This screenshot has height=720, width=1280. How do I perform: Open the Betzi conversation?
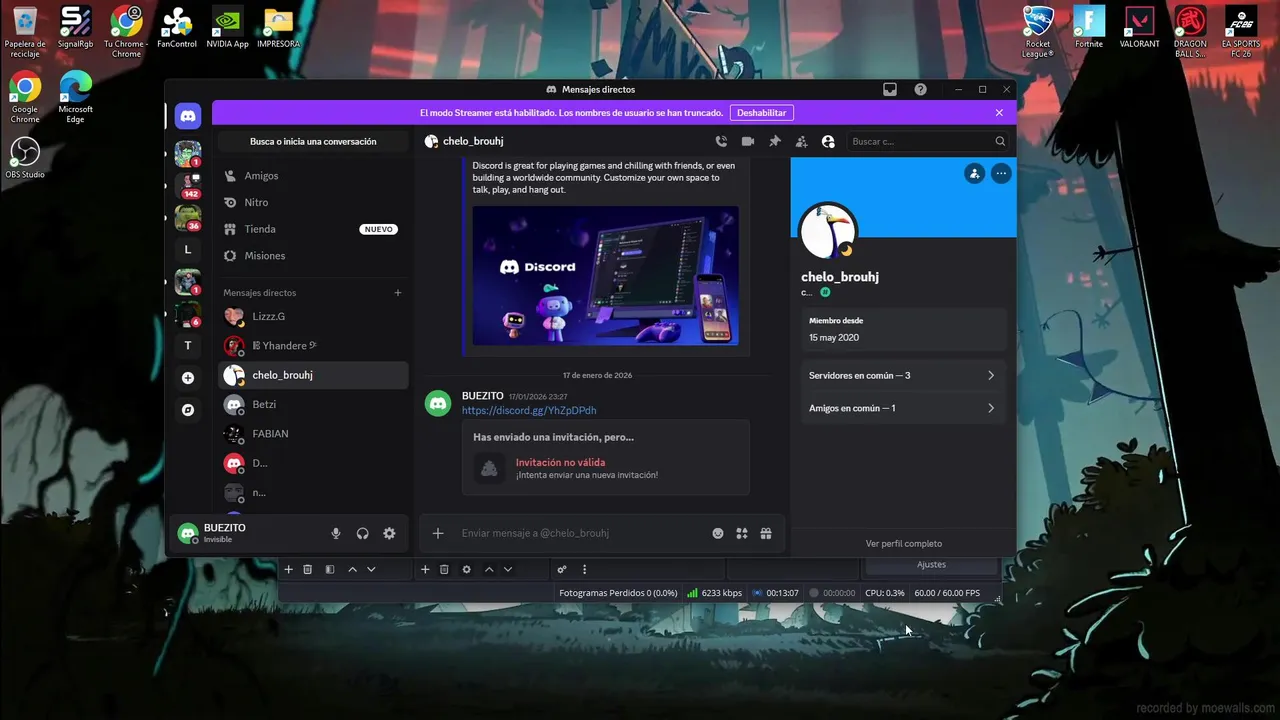(313, 405)
